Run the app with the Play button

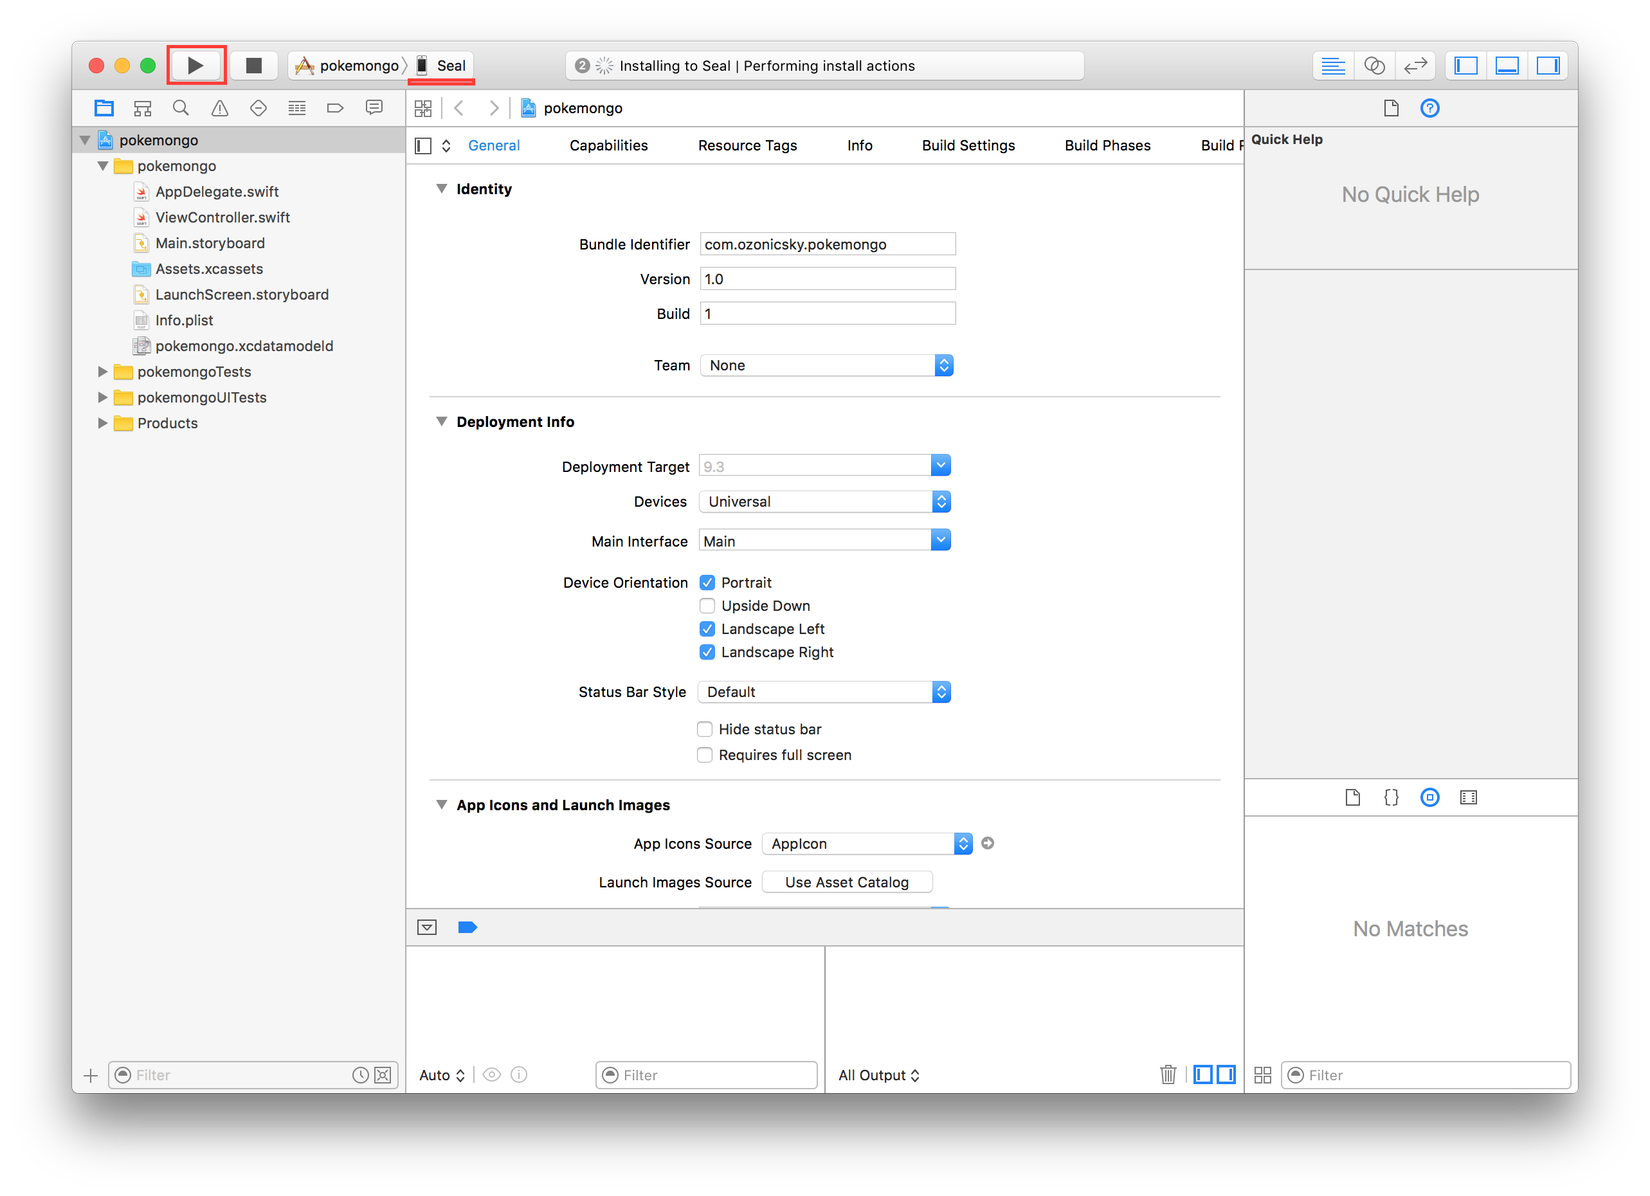click(x=196, y=66)
